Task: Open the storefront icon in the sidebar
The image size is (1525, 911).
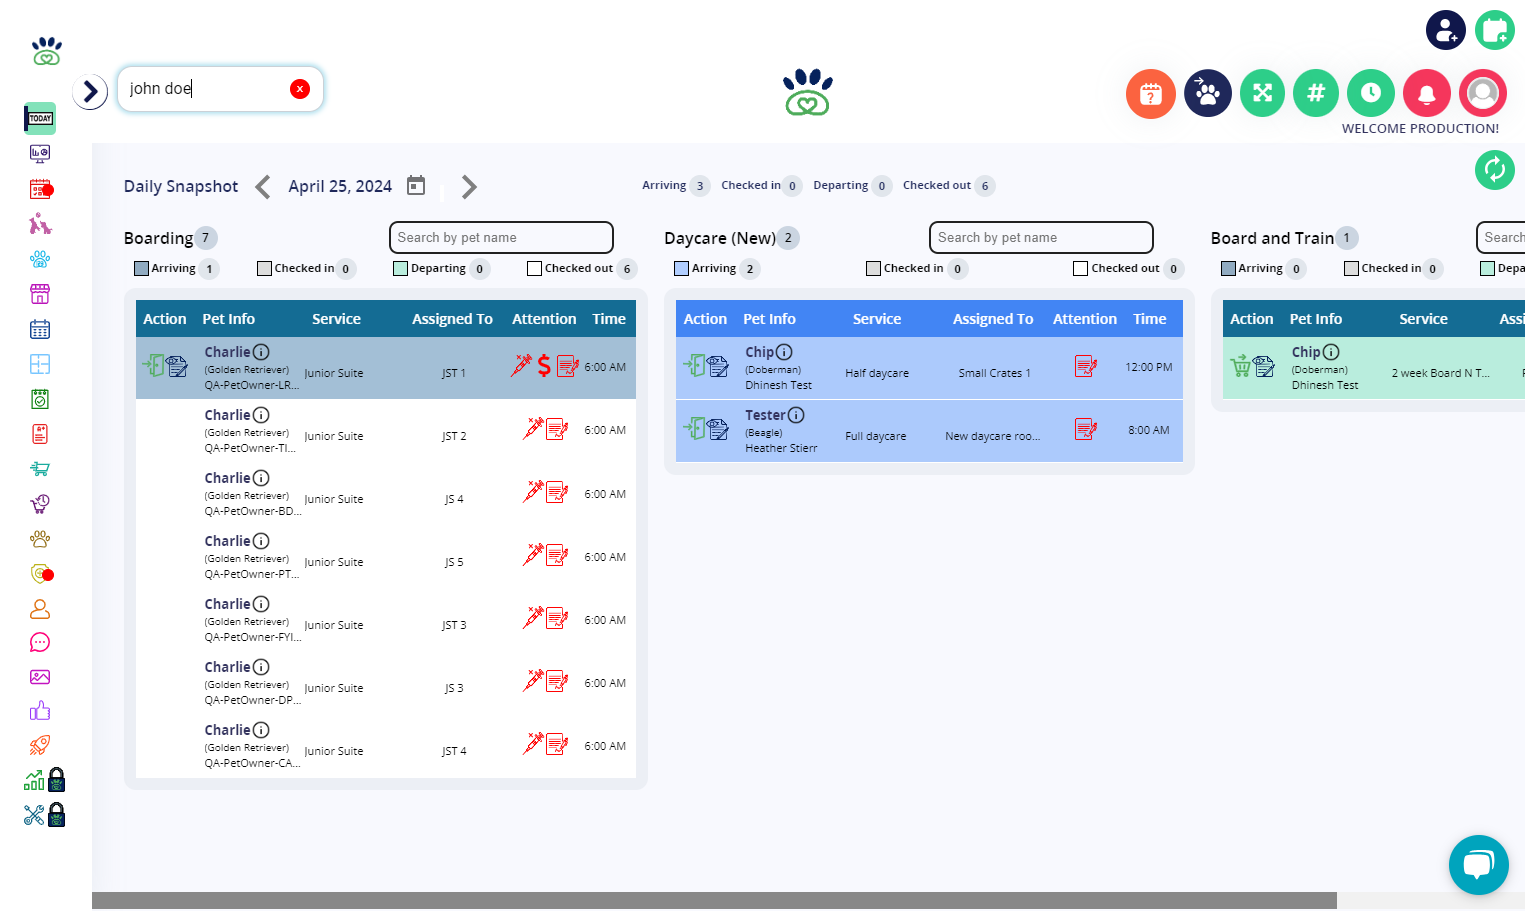Action: [x=40, y=294]
